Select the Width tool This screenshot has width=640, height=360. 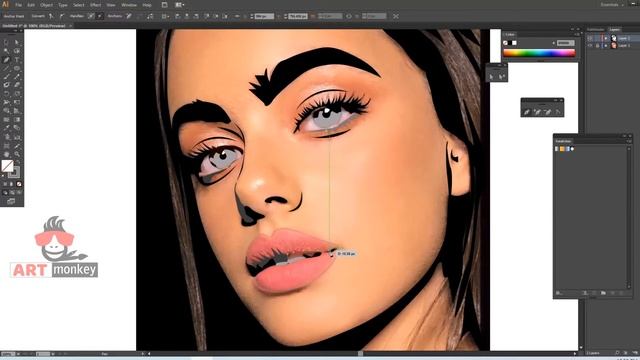[6, 102]
